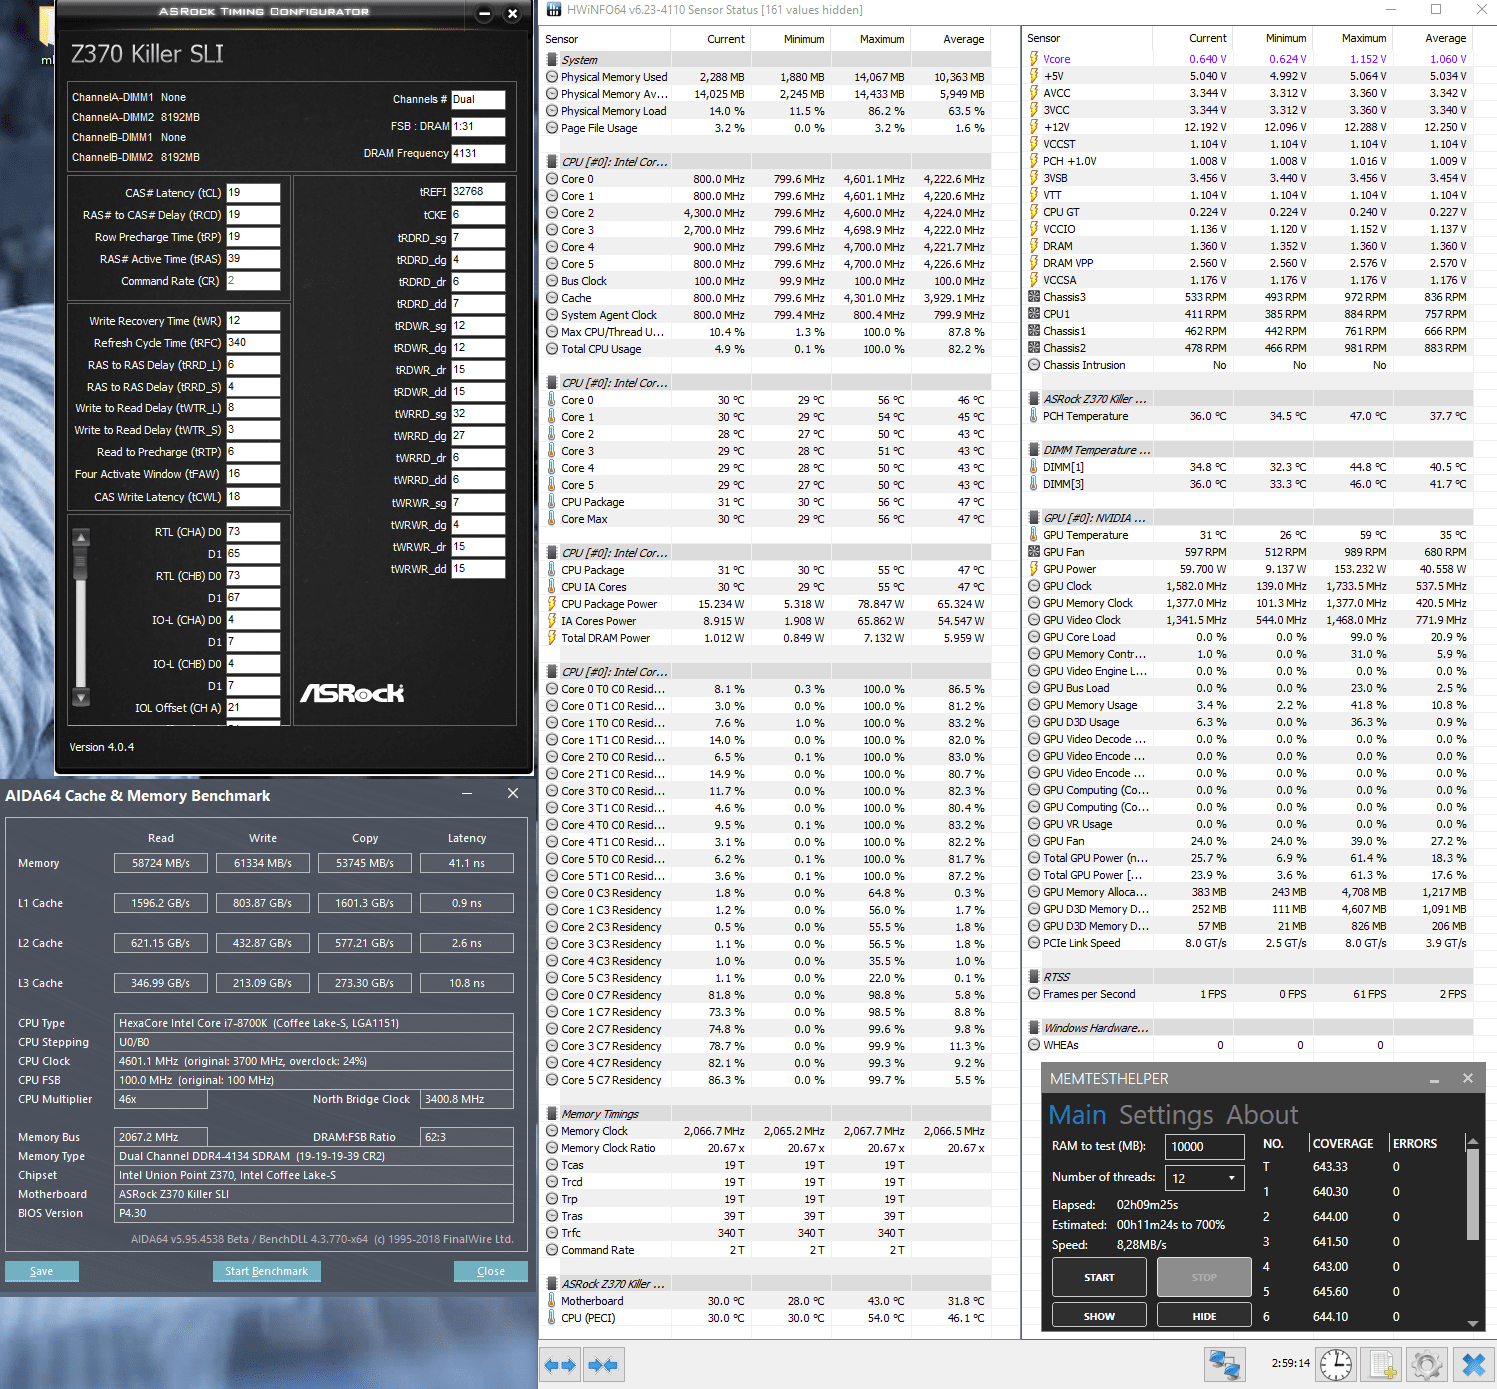Click Start Benchmark in AIDA64
The height and width of the screenshot is (1389, 1497).
266,1271
